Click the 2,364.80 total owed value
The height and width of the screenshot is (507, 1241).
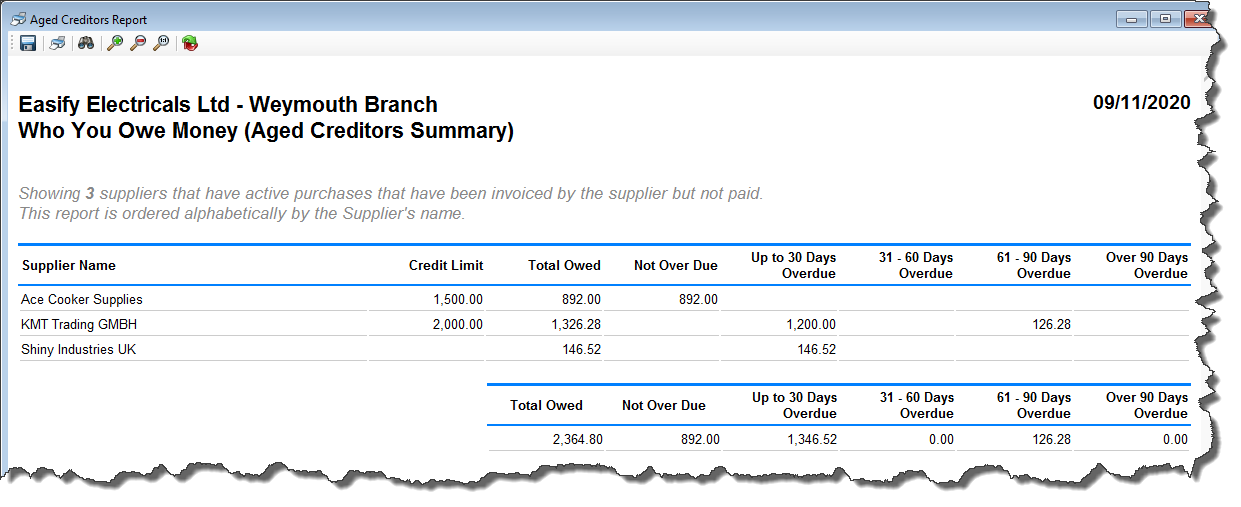576,439
